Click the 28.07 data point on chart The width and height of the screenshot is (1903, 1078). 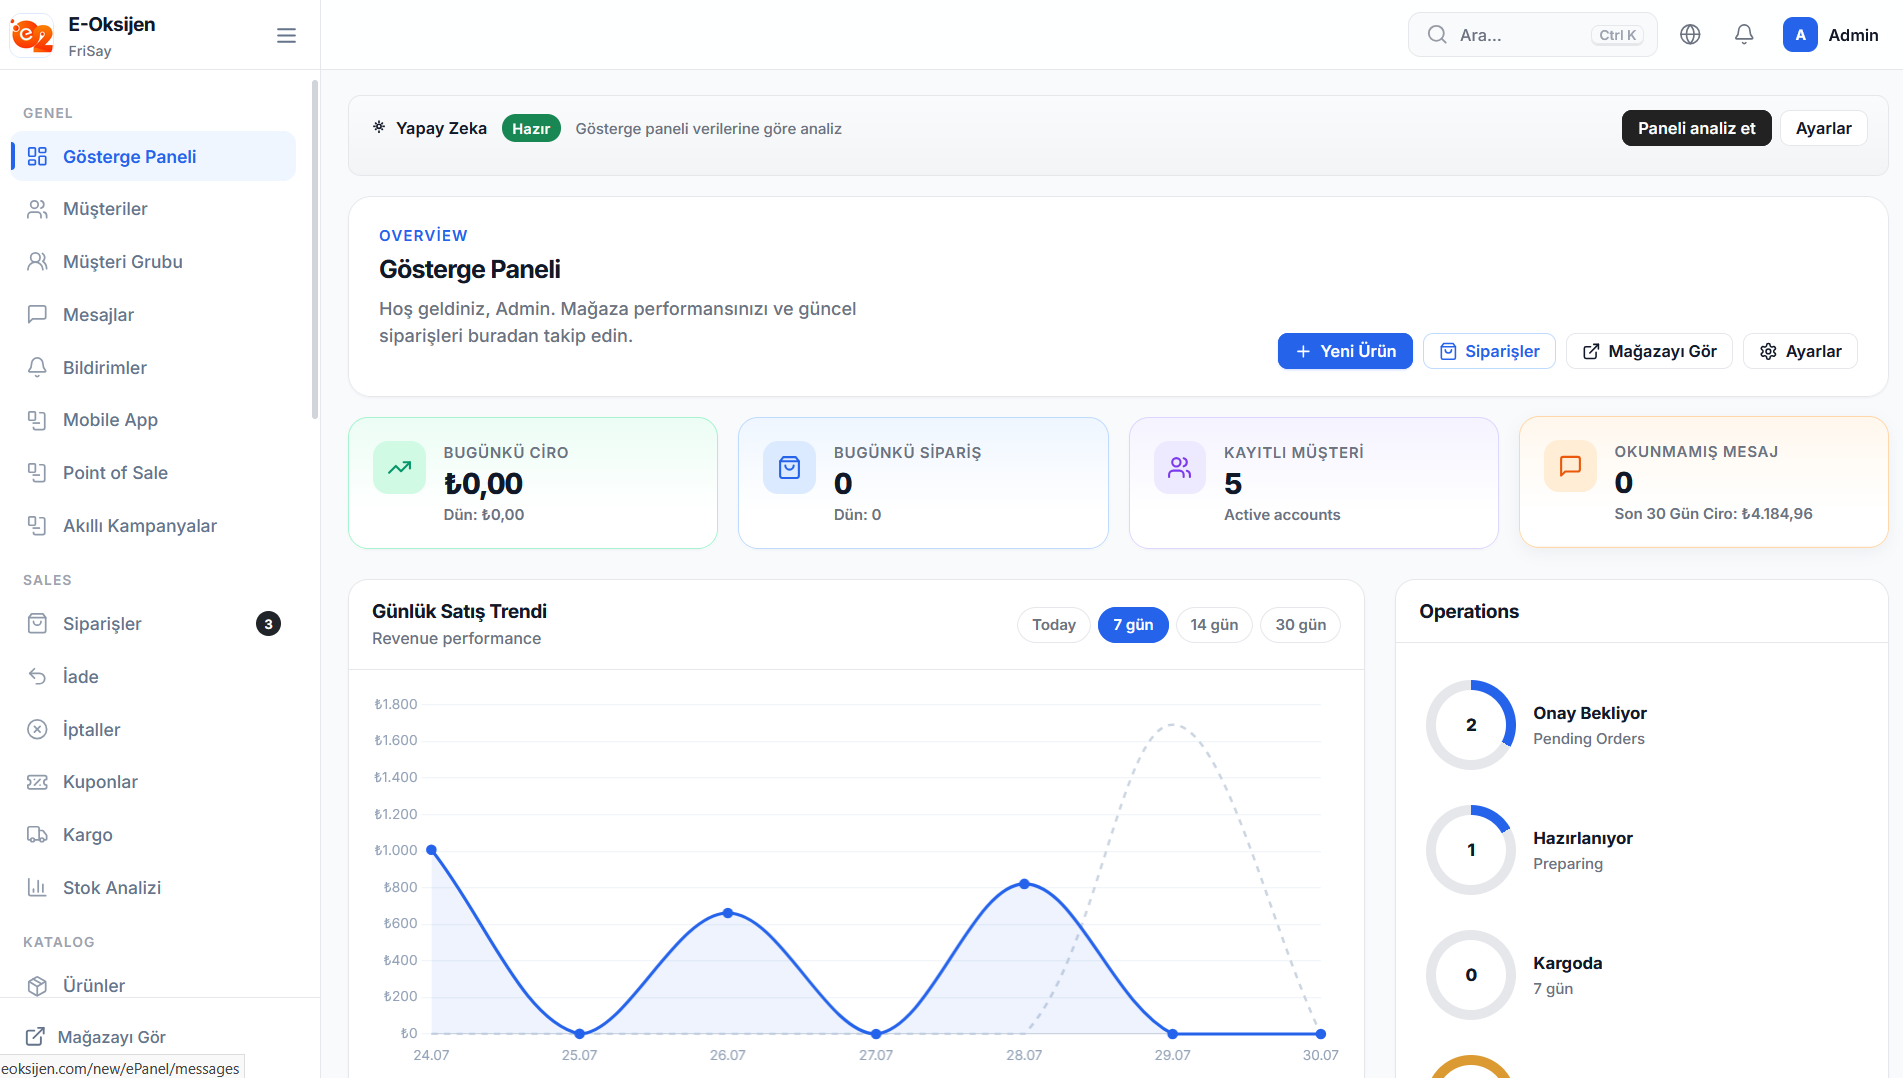coord(1024,884)
